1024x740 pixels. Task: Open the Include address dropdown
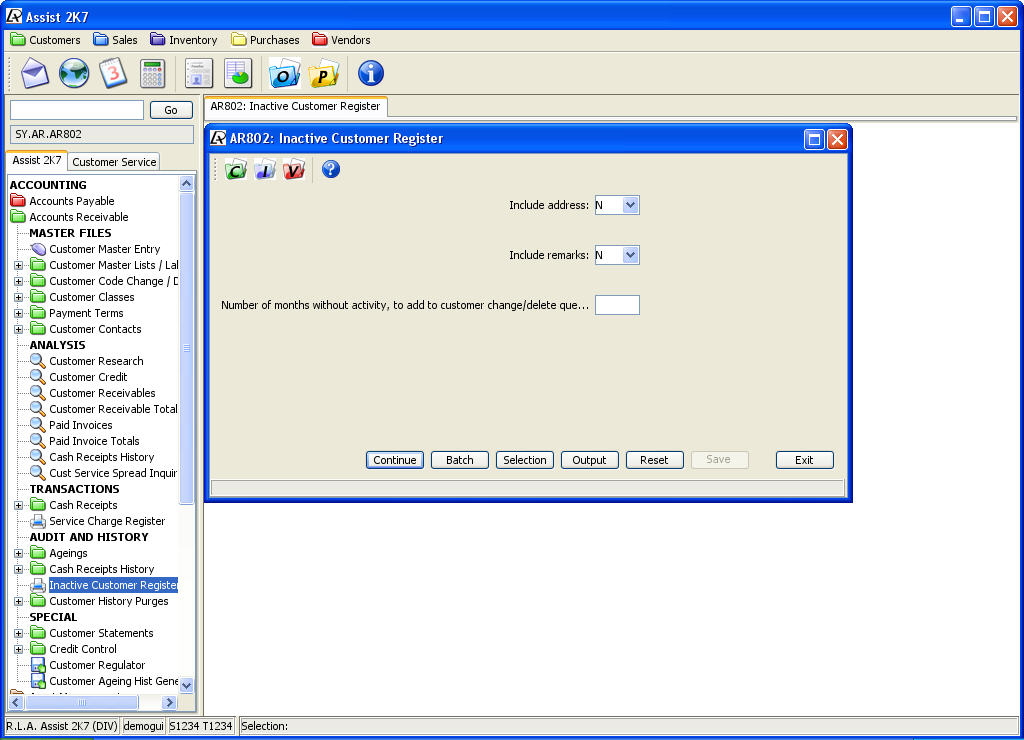pyautogui.click(x=629, y=205)
